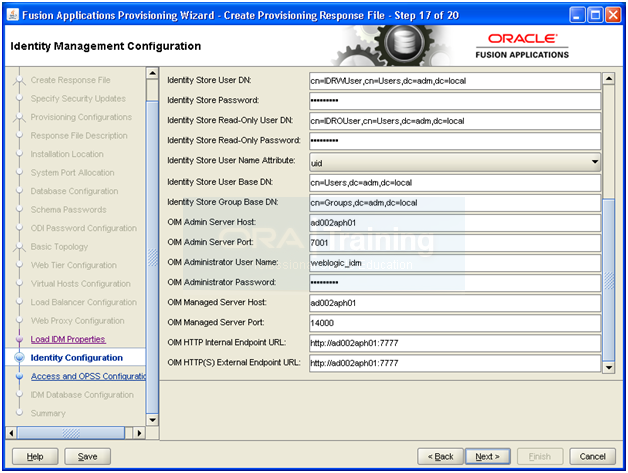Click the Summary step
628x473 pixels.
[x=48, y=413]
